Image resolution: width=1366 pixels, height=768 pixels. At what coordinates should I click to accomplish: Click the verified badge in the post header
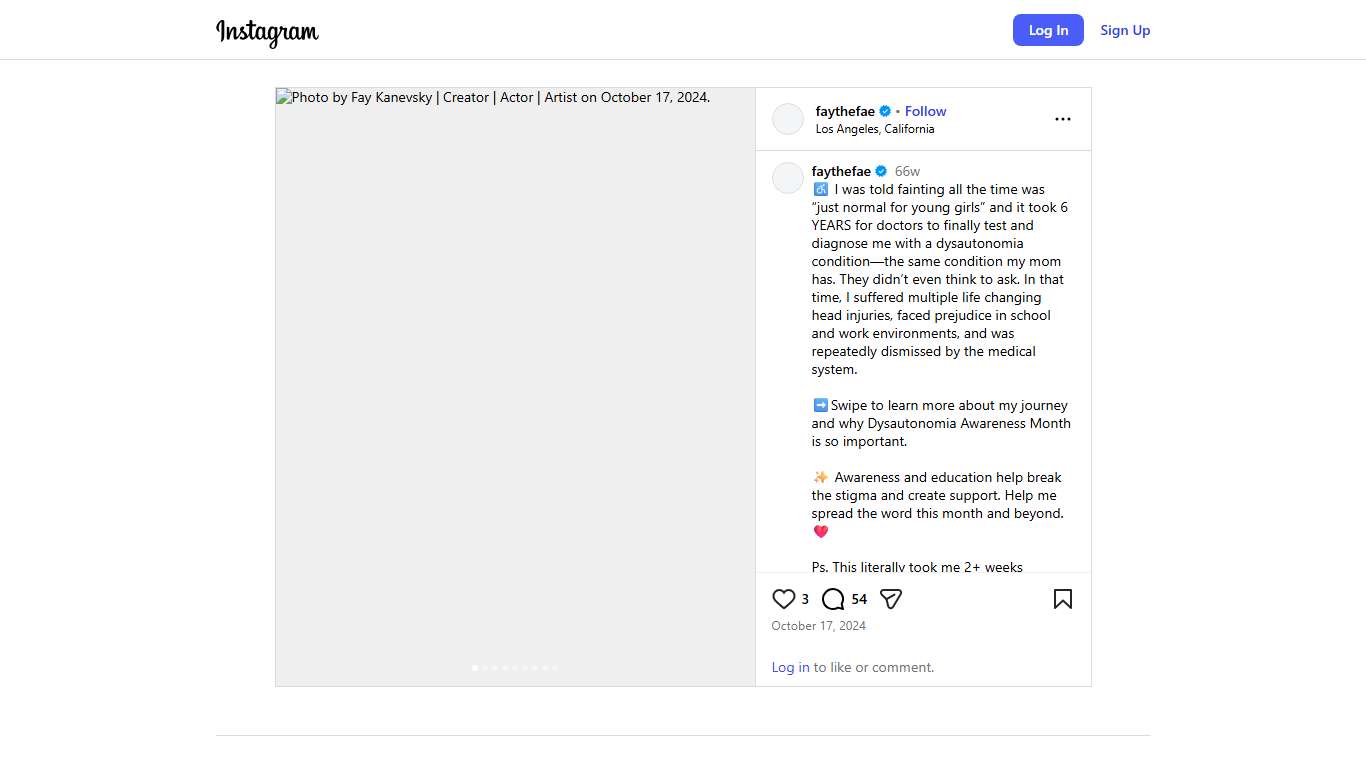point(885,112)
